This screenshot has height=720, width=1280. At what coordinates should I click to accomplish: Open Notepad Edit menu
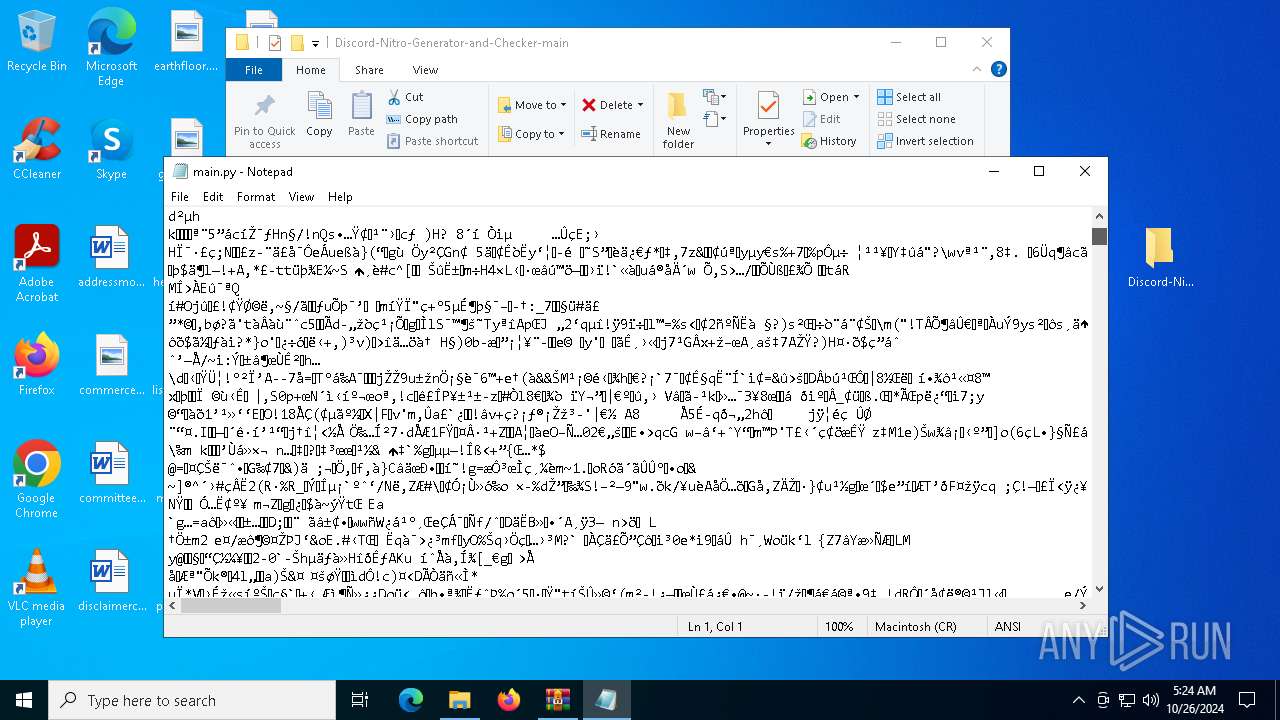tap(213, 197)
